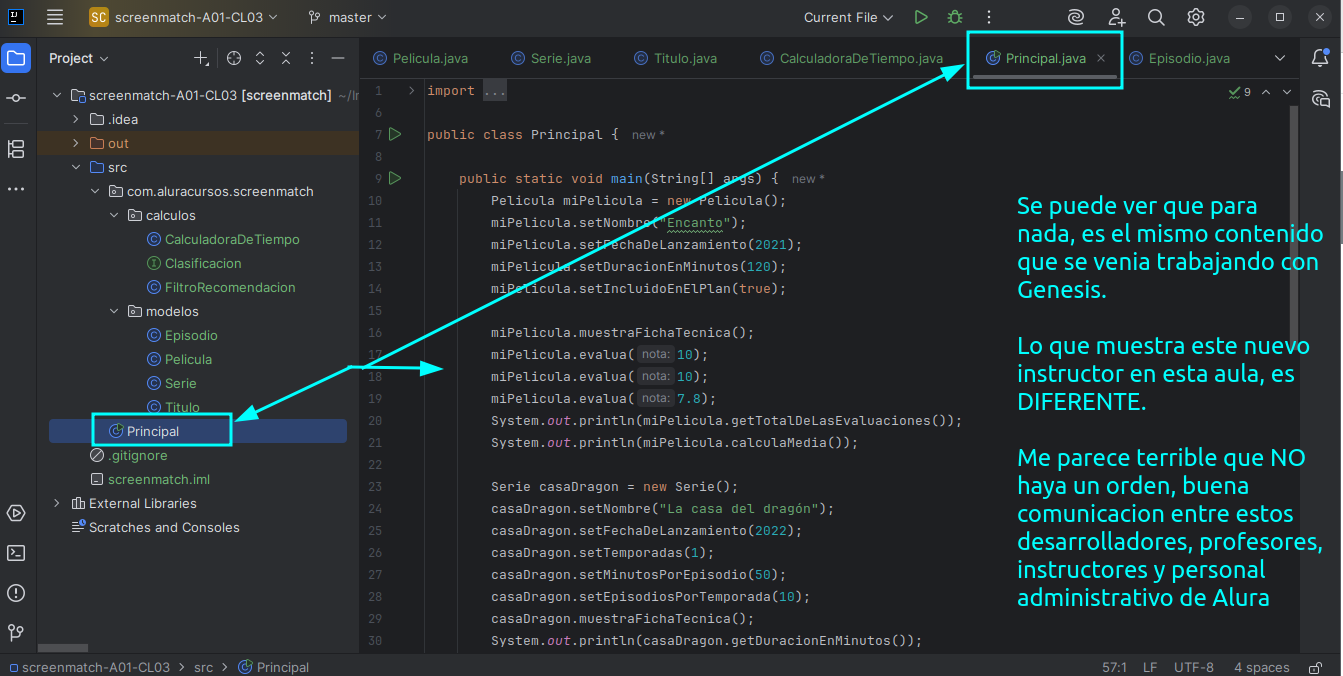Change the LF line separator in the status bar
This screenshot has height=676, width=1343.
click(x=1151, y=667)
